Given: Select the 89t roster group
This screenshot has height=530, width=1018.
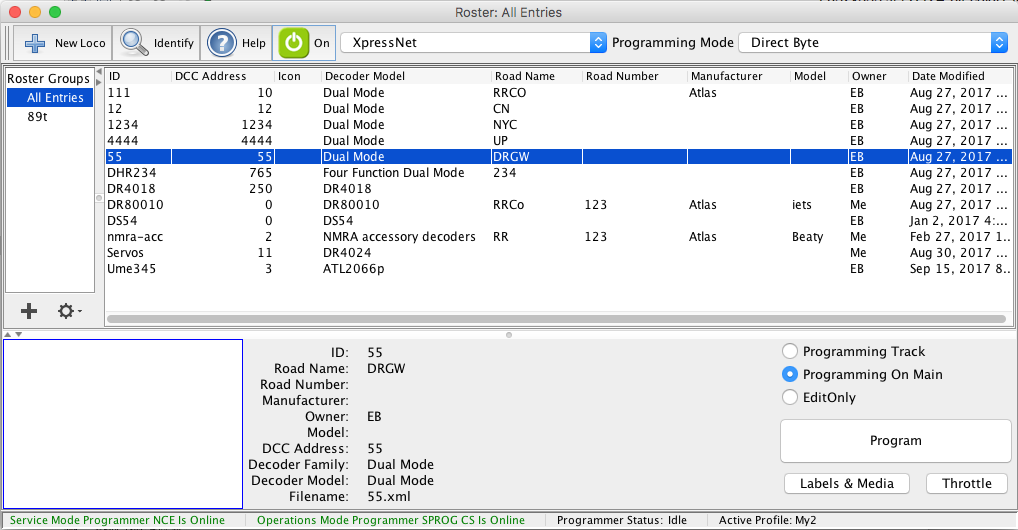Looking at the screenshot, I should coord(38,116).
